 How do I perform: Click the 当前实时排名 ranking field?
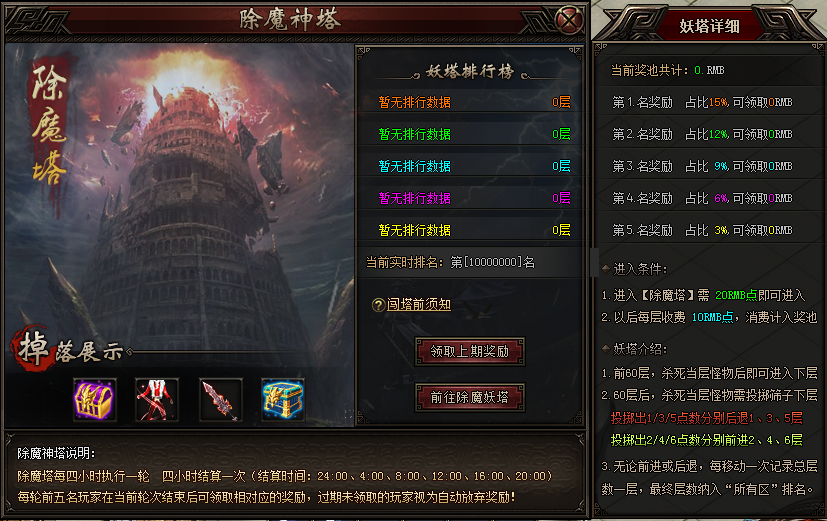click(470, 262)
